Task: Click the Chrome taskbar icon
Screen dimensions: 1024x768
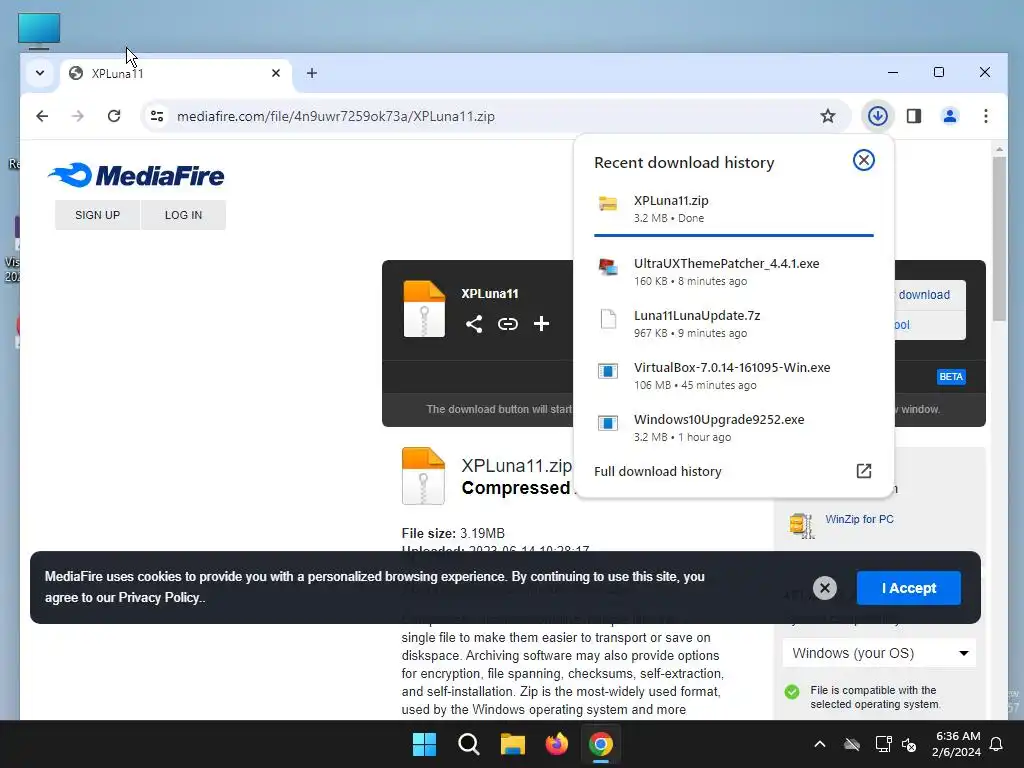Action: pos(601,744)
